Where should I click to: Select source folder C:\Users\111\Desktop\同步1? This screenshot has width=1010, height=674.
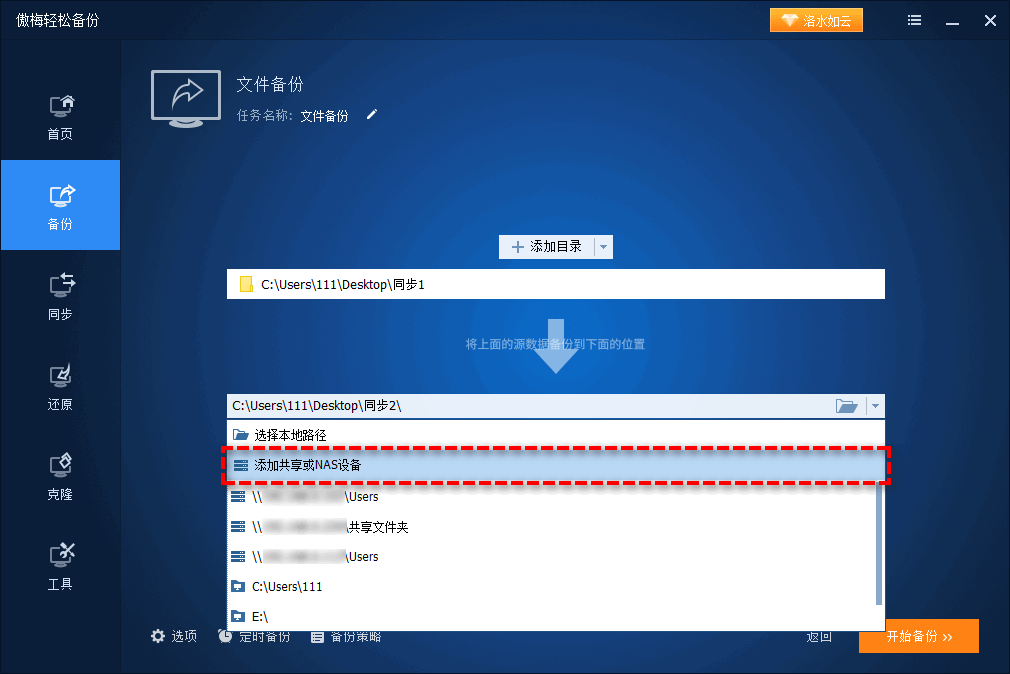(556, 284)
